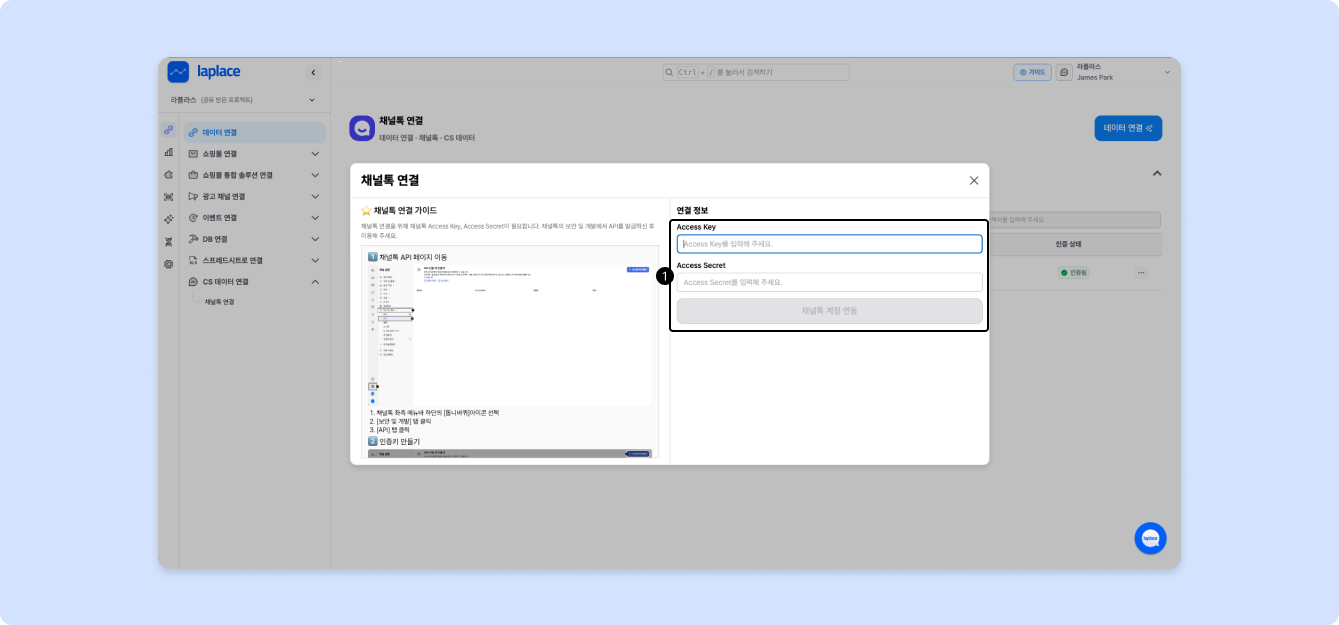Click the Access Key input field
This screenshot has height=625, width=1339.
(x=829, y=244)
